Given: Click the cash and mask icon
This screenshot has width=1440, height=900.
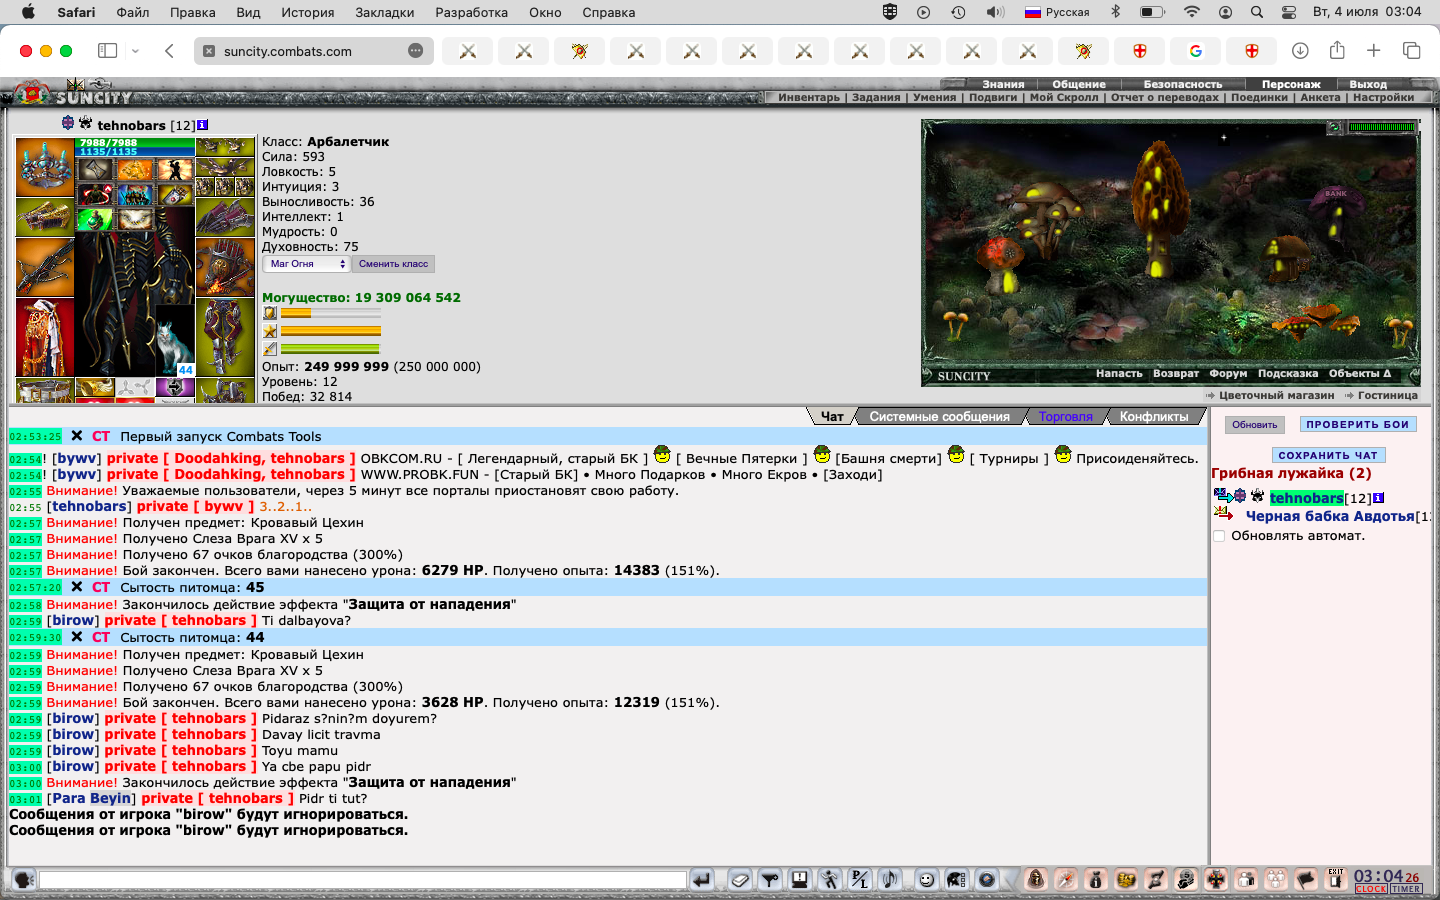Looking at the screenshot, I should tap(1186, 879).
